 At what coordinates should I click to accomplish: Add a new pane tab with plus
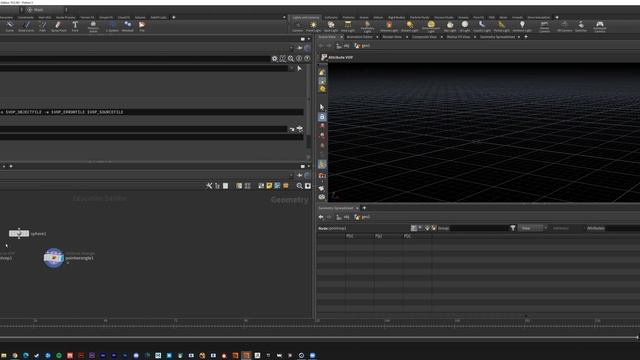tap(526, 37)
